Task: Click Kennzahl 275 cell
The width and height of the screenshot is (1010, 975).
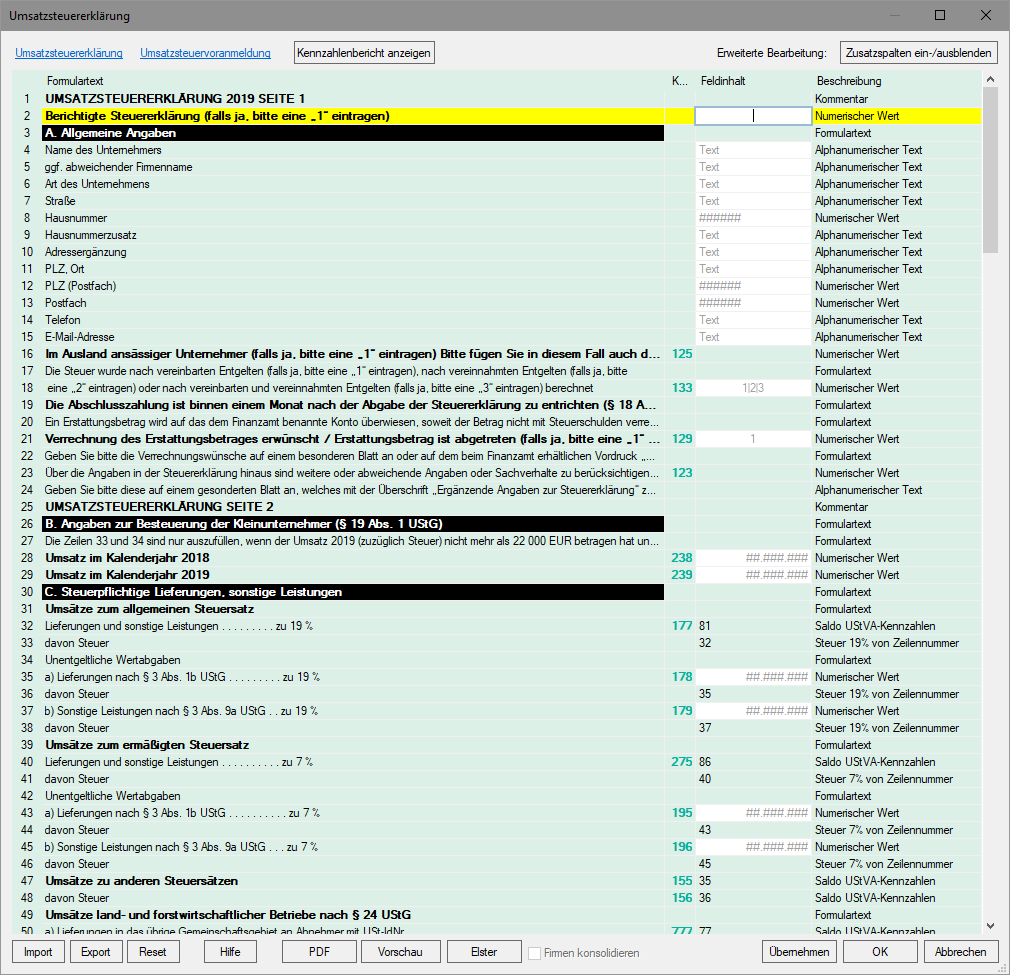Action: [681, 762]
